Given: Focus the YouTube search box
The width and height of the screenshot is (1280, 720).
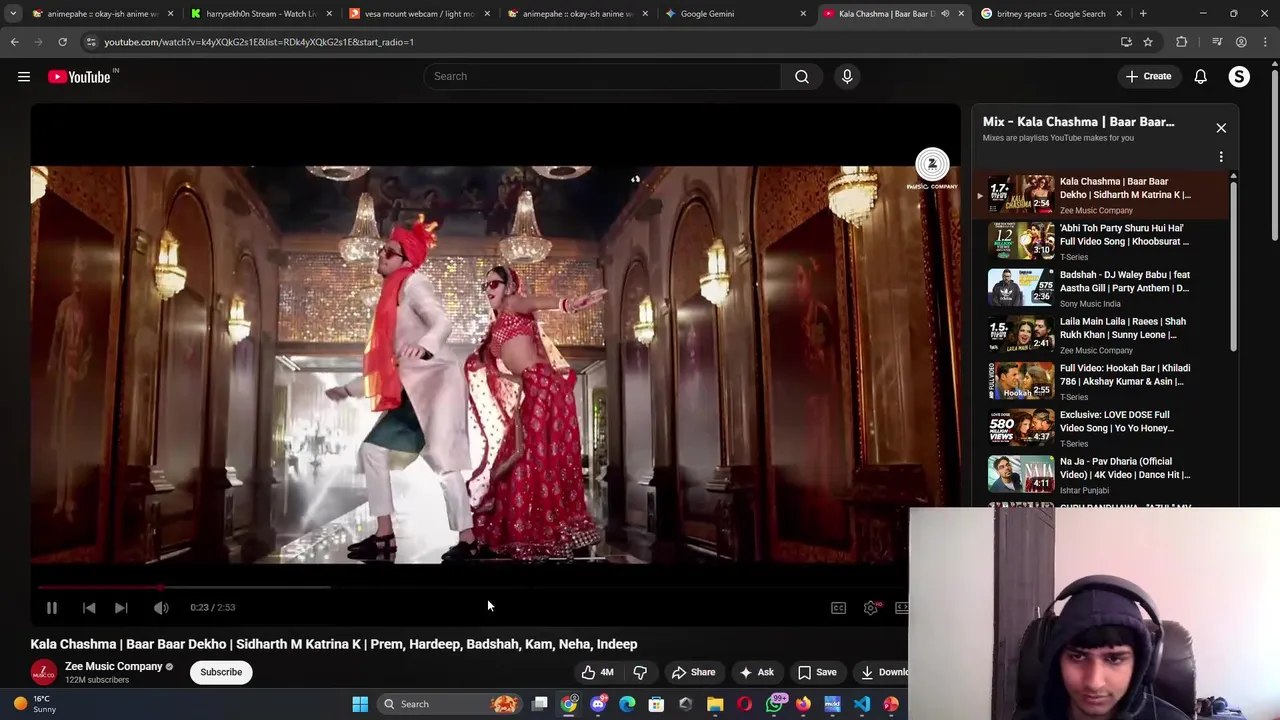Looking at the screenshot, I should click(x=602, y=76).
